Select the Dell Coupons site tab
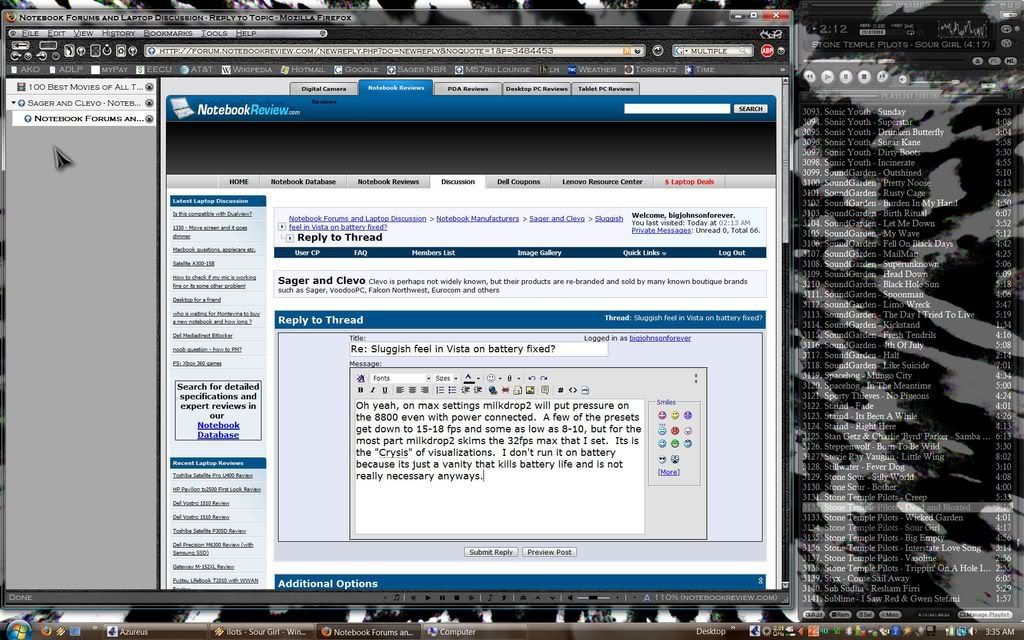The image size is (1024, 640). (519, 182)
